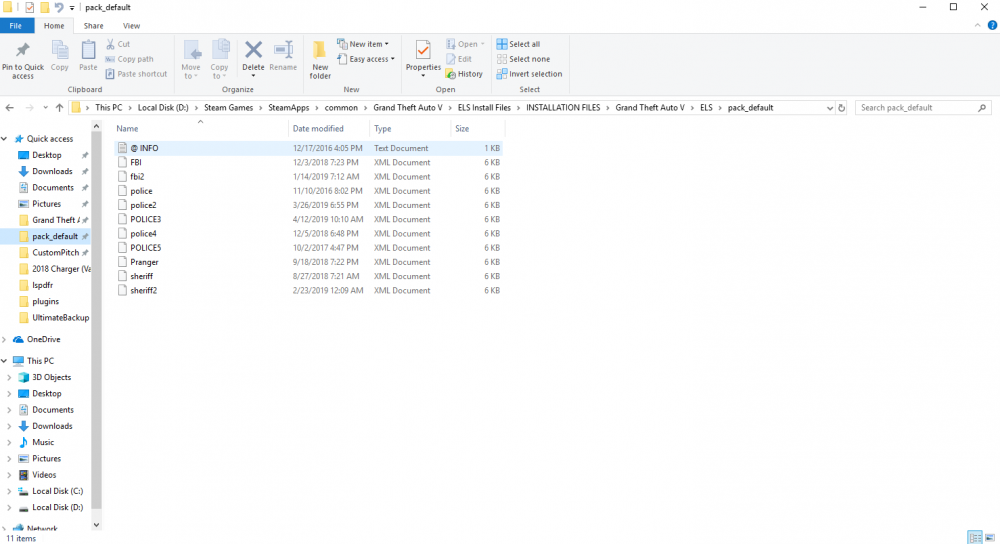Select the POLICE3 file

(x=309, y=219)
